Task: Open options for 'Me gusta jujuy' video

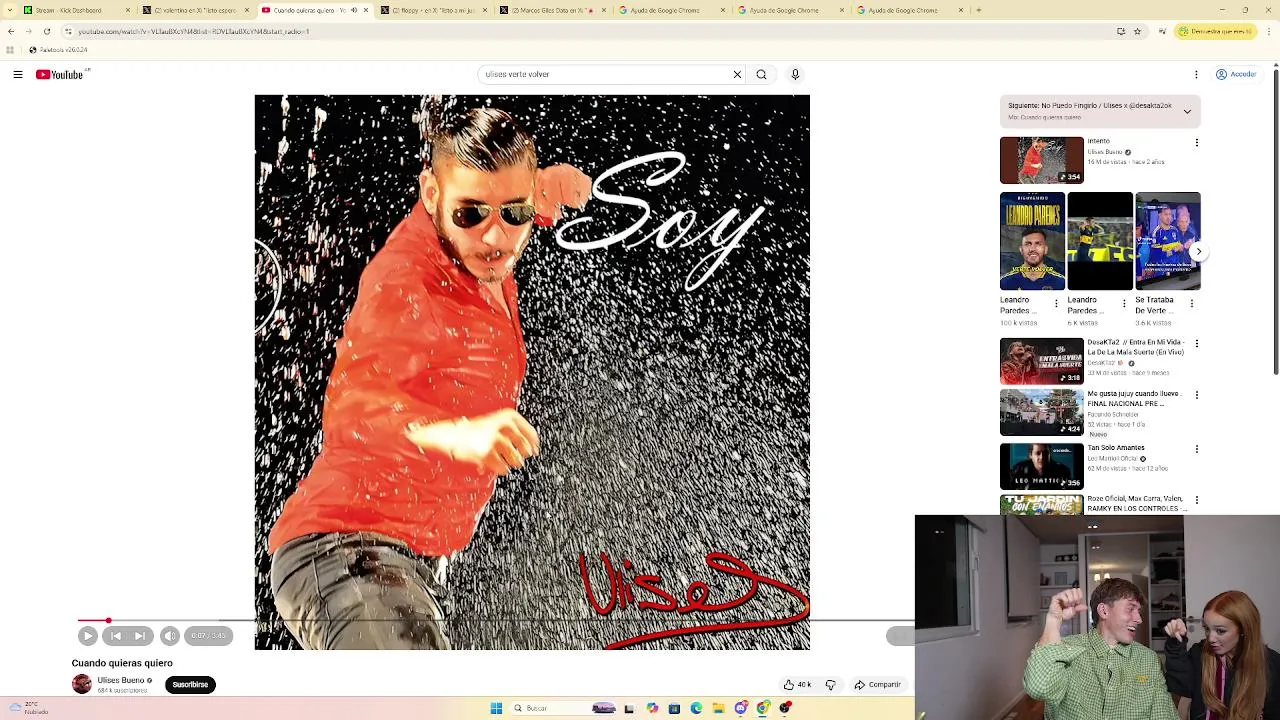Action: [1196, 395]
